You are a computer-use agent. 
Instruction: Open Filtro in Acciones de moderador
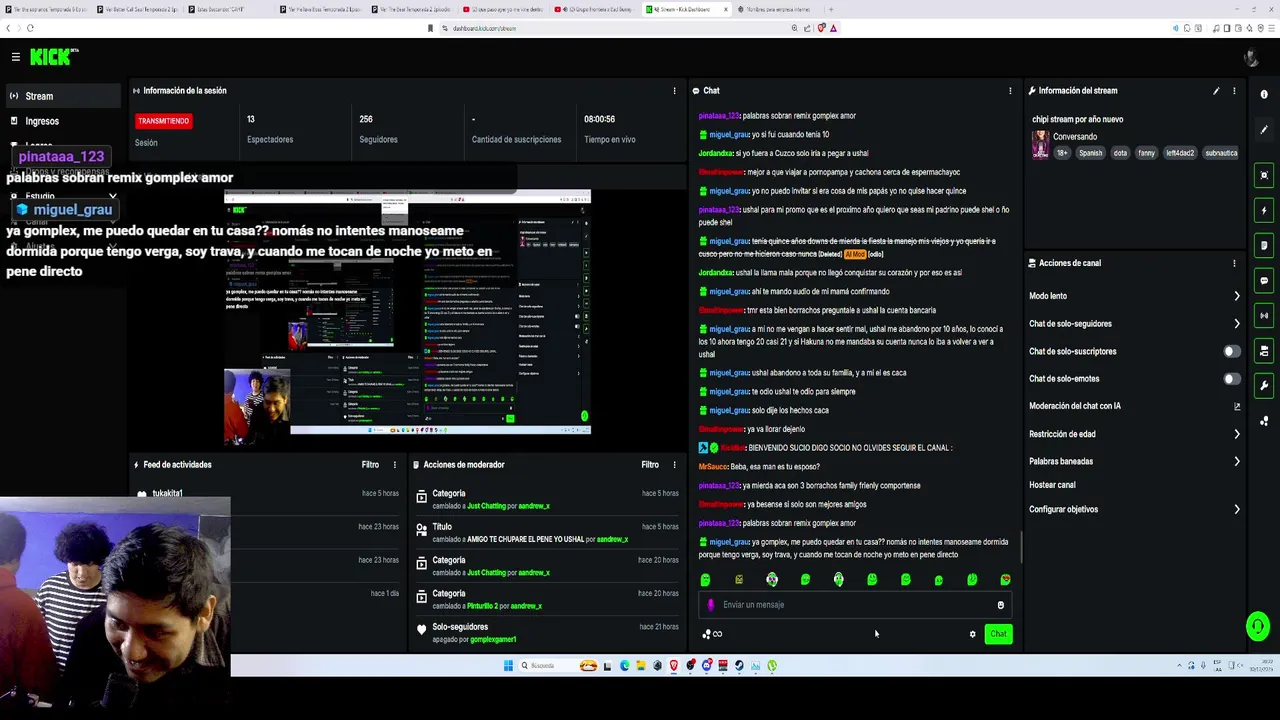click(650, 465)
